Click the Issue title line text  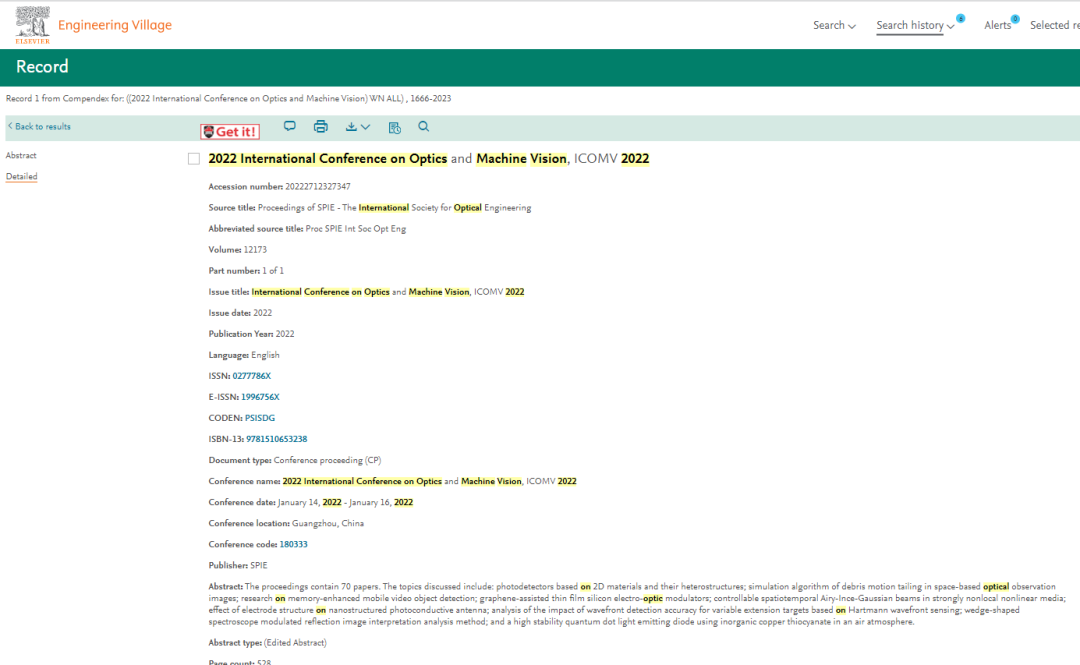click(x=366, y=292)
